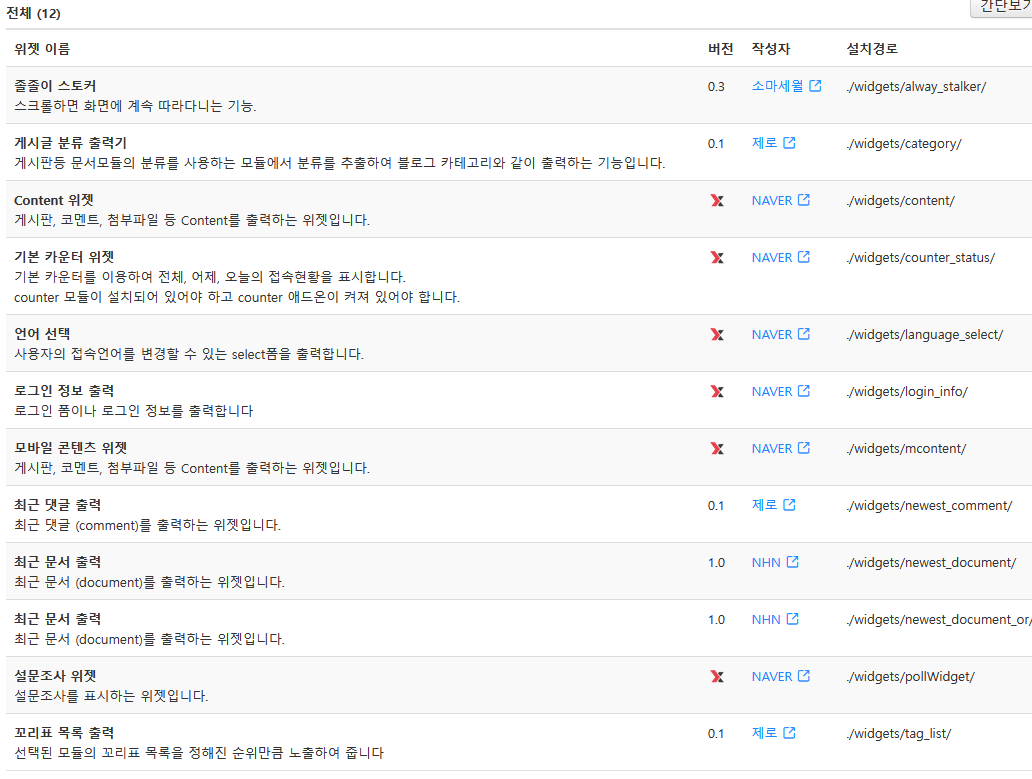Screen dimensions: 1032x779
Task: Open external link icon in 게시글 분류 출력기 row
Action: tap(789, 143)
